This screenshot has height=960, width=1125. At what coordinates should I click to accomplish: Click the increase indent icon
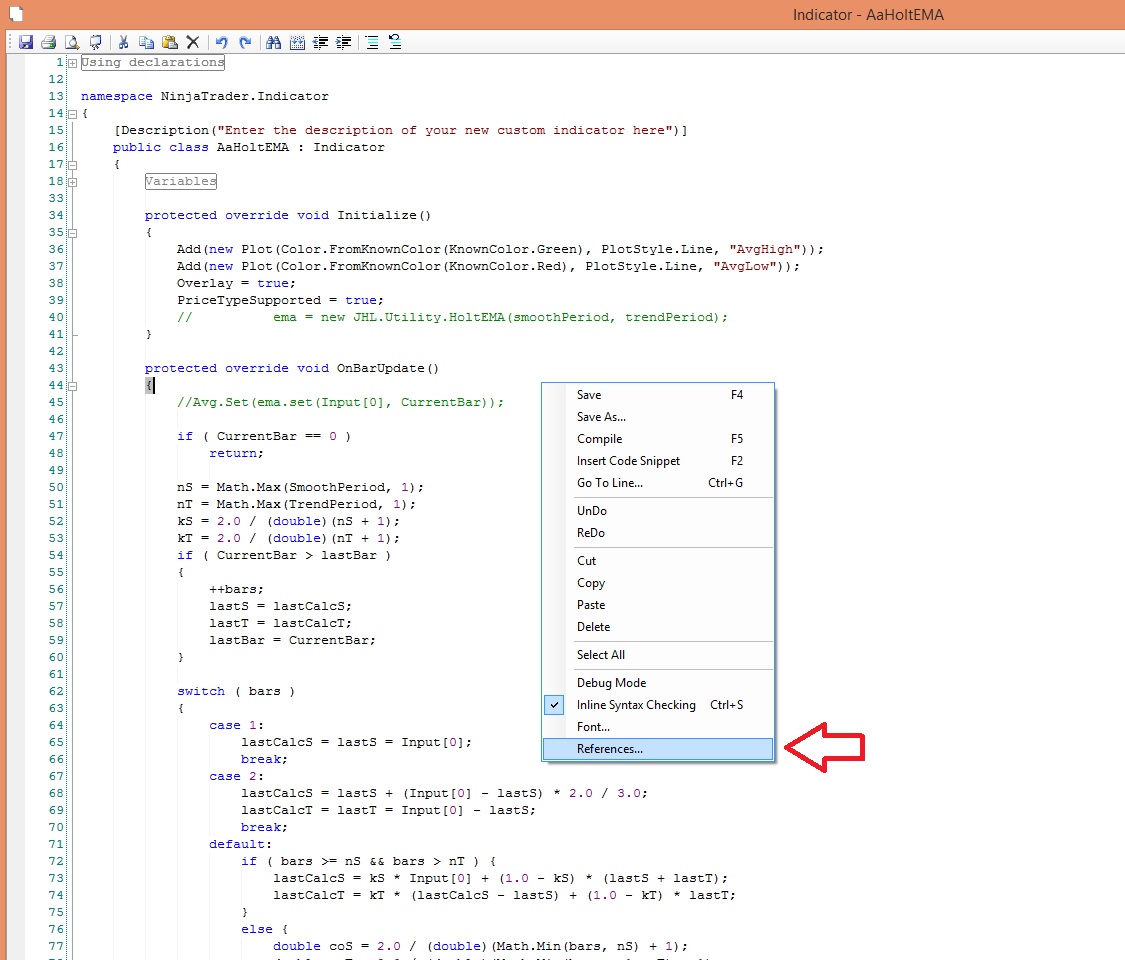click(x=344, y=42)
